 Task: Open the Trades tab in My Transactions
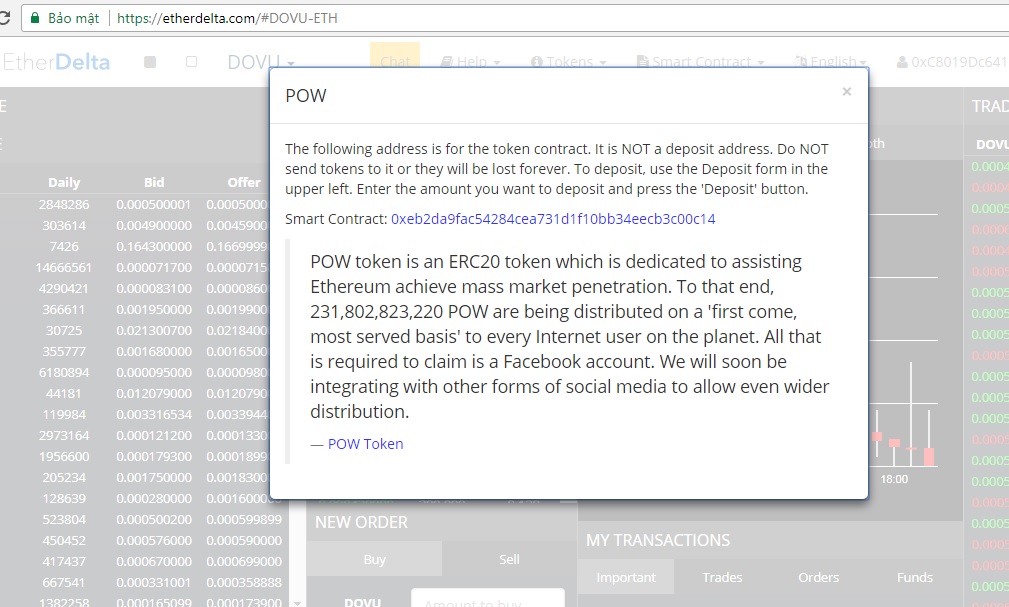[x=722, y=577]
